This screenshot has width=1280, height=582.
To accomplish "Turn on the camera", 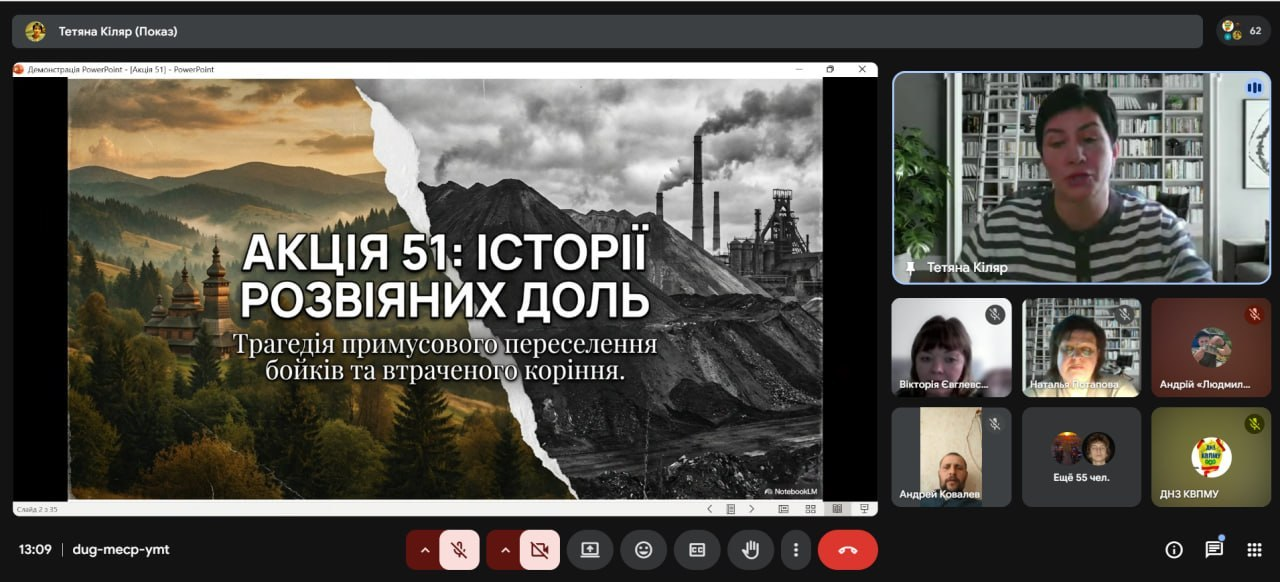I will (x=540, y=550).
